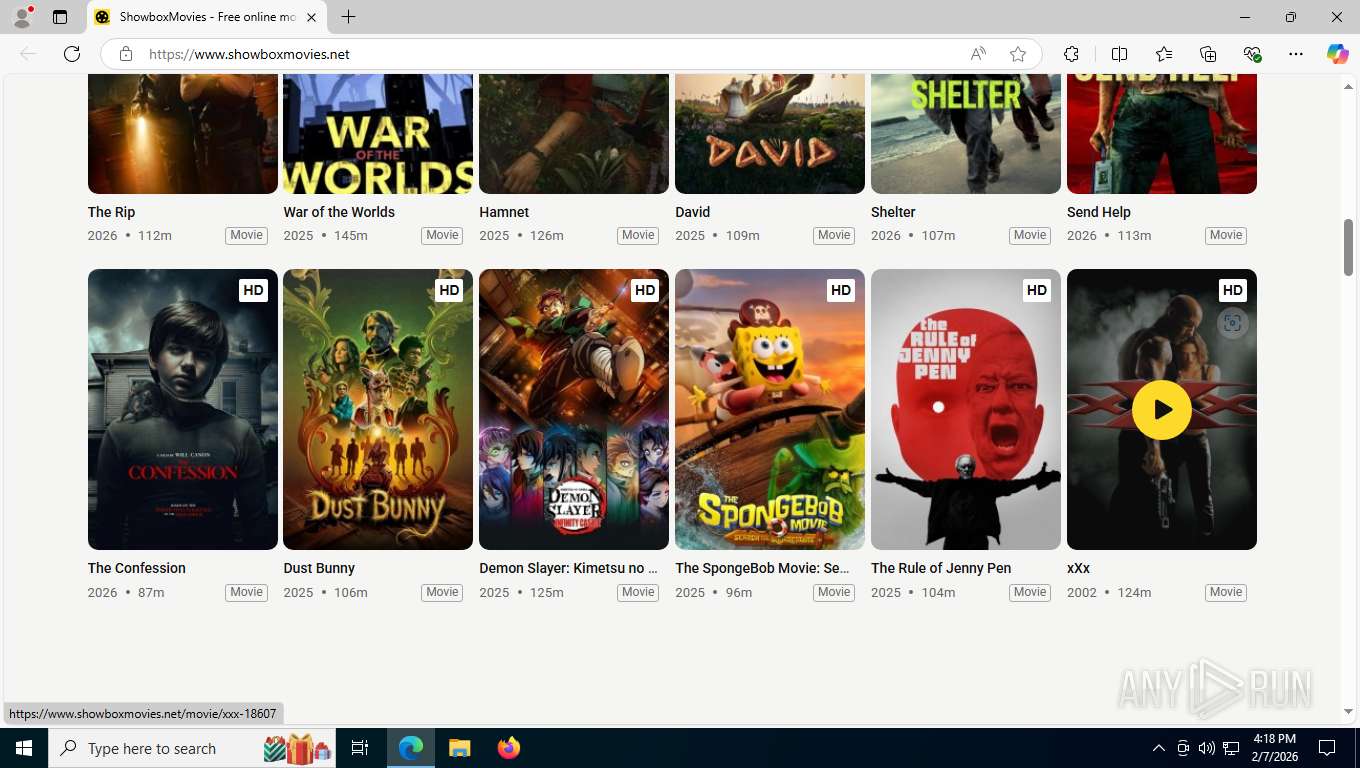Launch Firefox from taskbar
Viewport: 1360px width, 768px height.
click(509, 748)
